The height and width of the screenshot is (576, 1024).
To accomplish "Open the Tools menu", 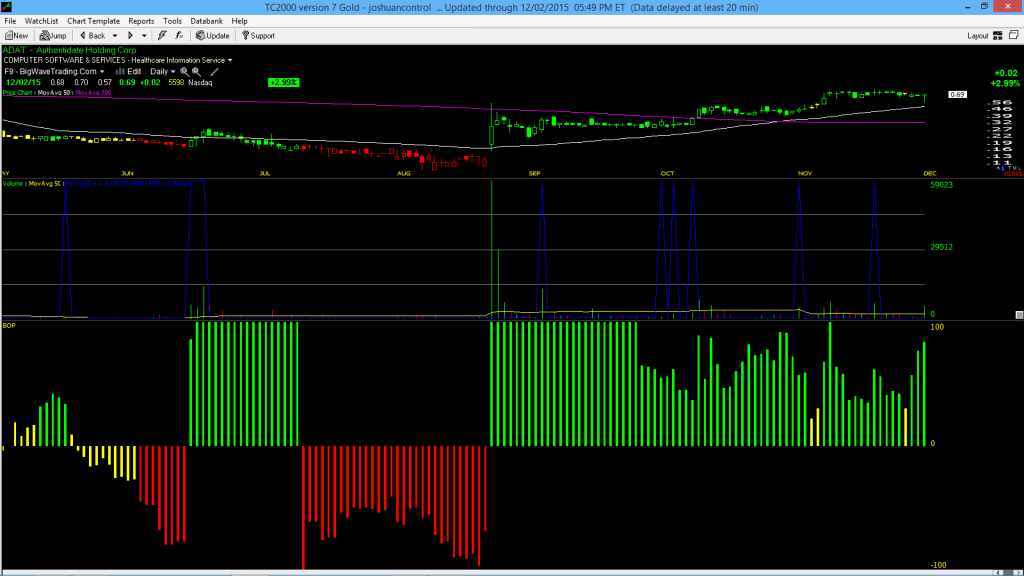I will 172,21.
